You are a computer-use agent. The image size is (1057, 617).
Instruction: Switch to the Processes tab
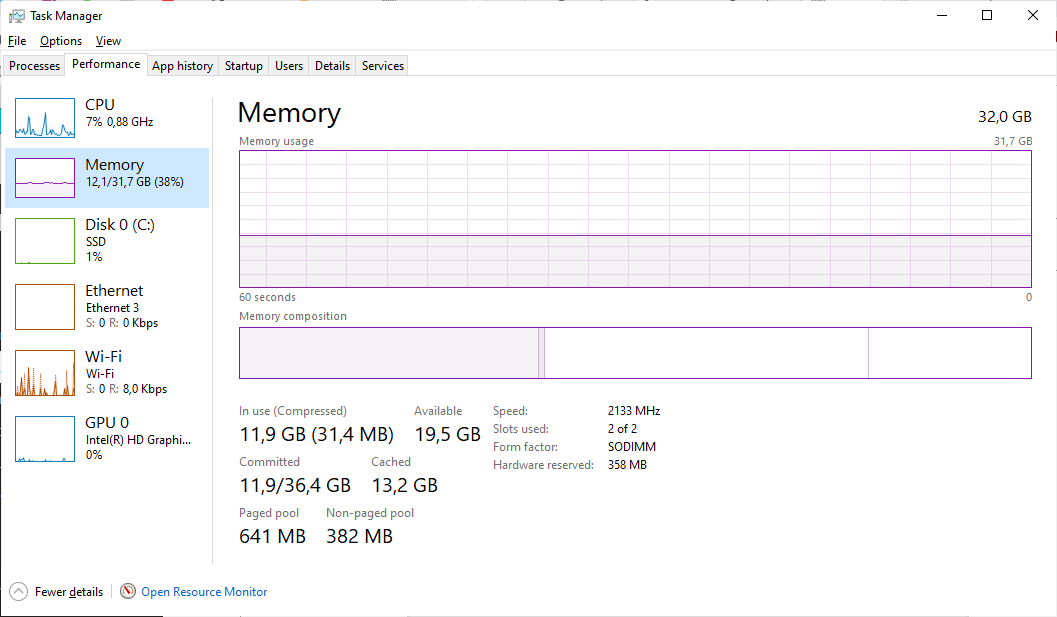click(35, 66)
